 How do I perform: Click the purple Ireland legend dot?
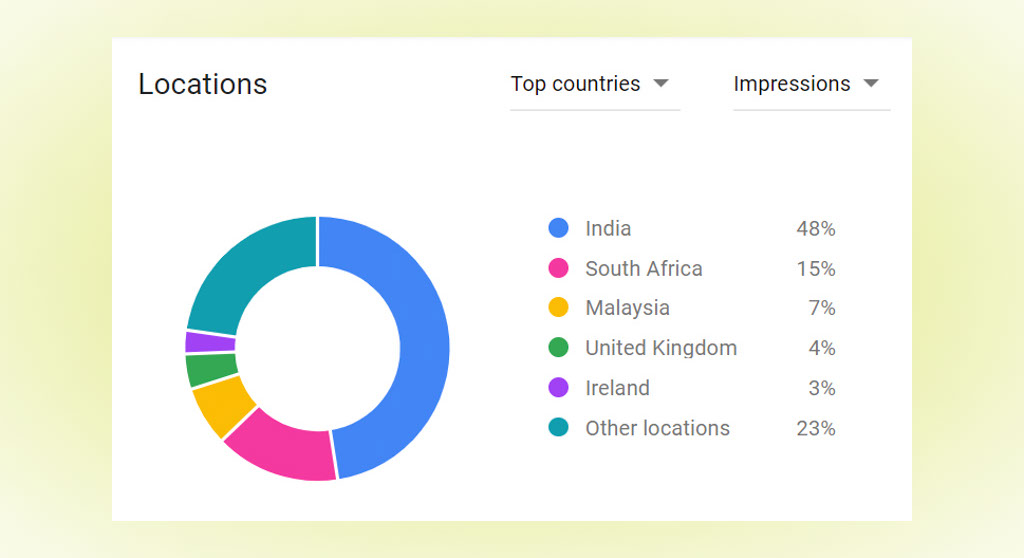tap(558, 387)
